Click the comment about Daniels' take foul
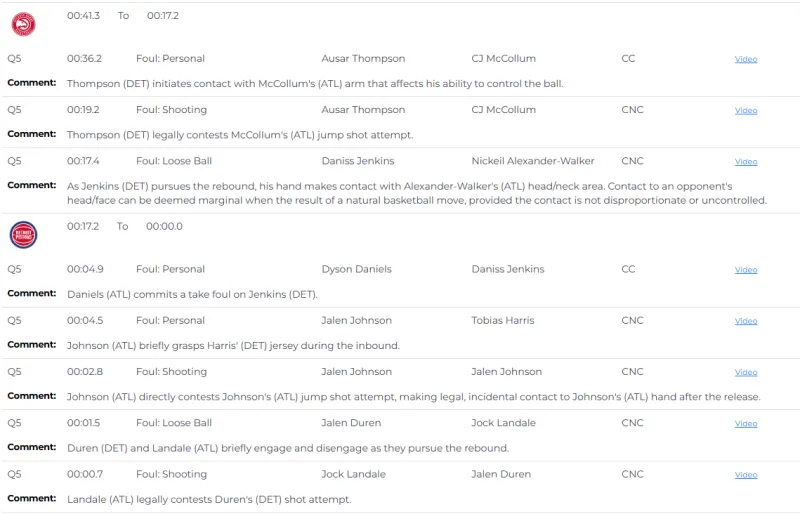 tap(192, 294)
